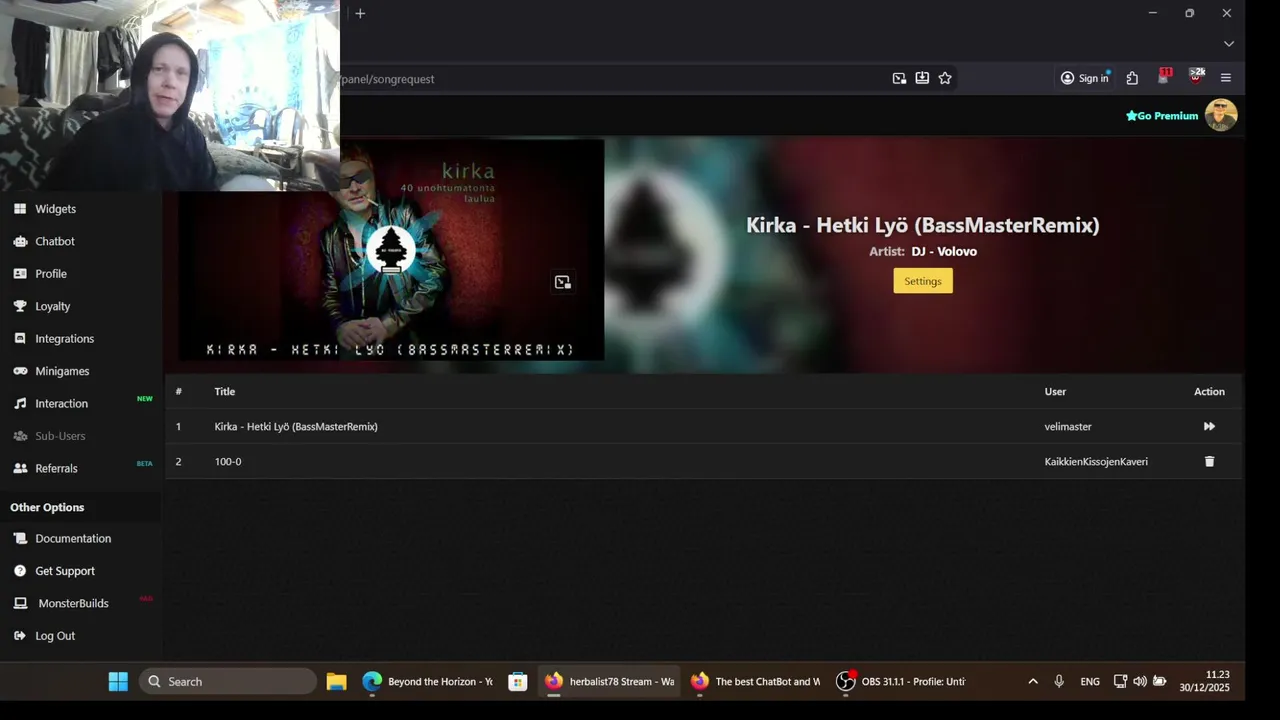The width and height of the screenshot is (1280, 720).
Task: Open the Firefox hamburger menu
Action: coord(1226,78)
